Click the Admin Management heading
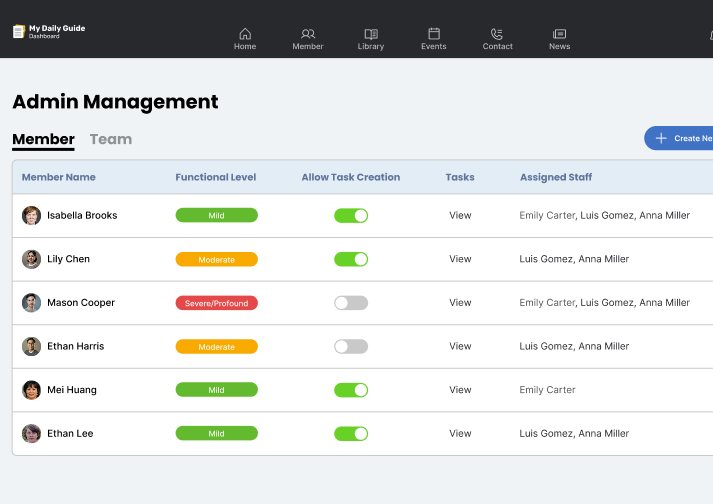 pyautogui.click(x=115, y=102)
